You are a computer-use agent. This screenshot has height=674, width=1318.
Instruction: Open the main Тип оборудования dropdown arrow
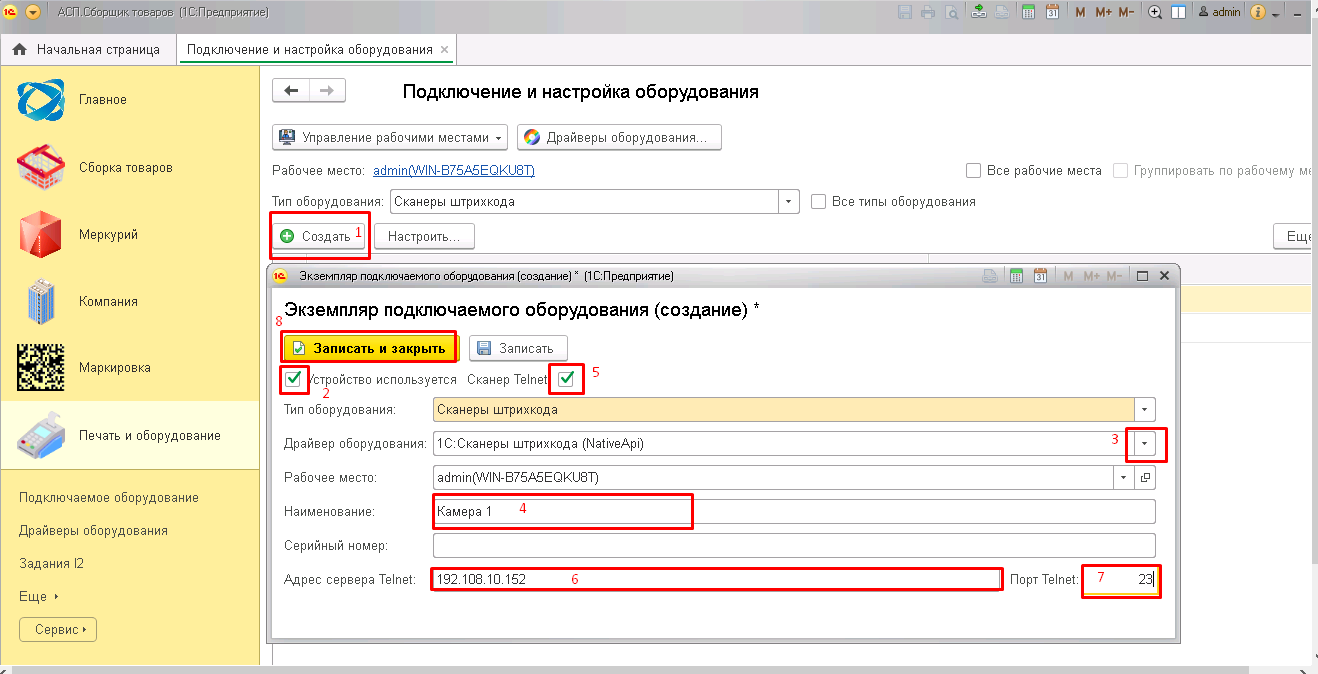click(x=789, y=201)
